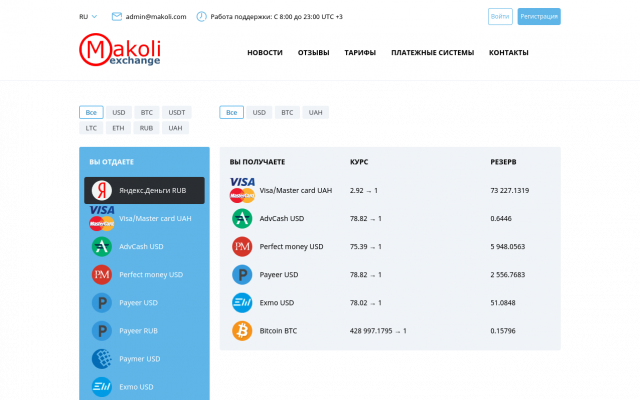Click AdvCash icon in receive table
640x400 pixels.
(x=242, y=218)
